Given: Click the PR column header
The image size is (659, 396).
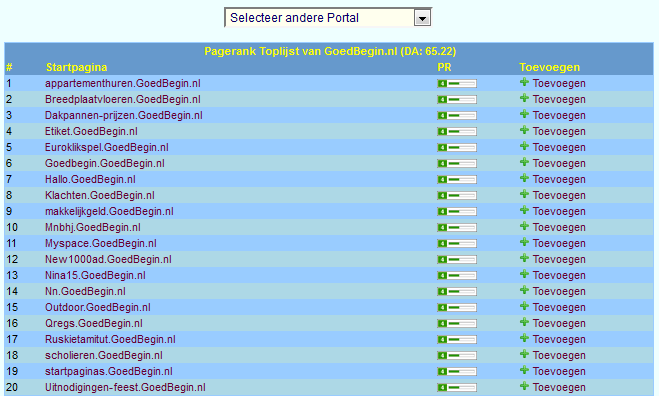Looking at the screenshot, I should tap(444, 67).
